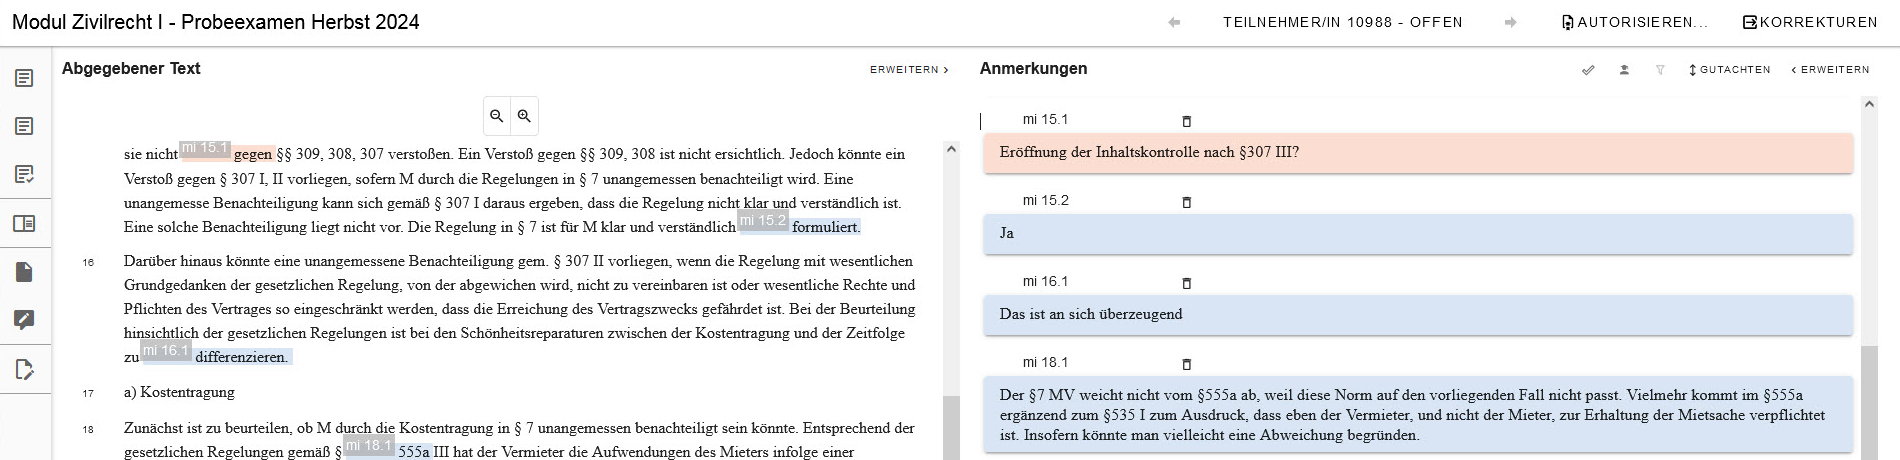Toggle the double-checkmark annotations filter
The image size is (1900, 460).
(1588, 70)
